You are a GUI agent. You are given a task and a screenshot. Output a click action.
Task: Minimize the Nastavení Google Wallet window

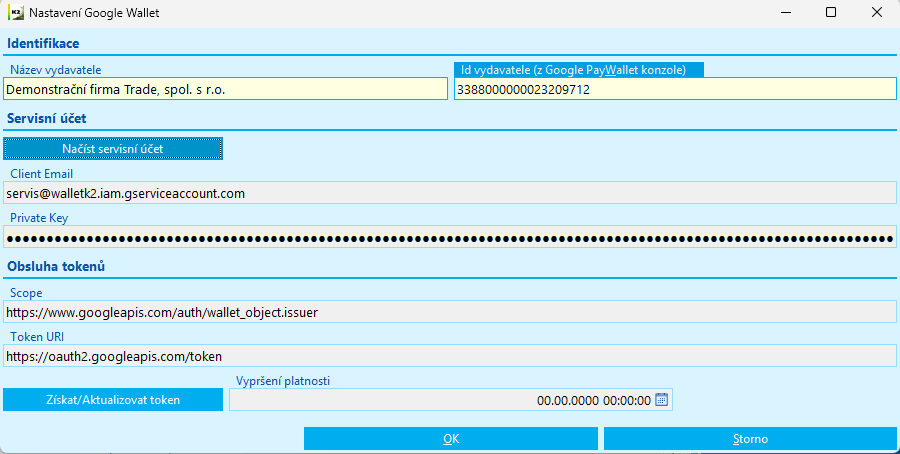coord(786,12)
